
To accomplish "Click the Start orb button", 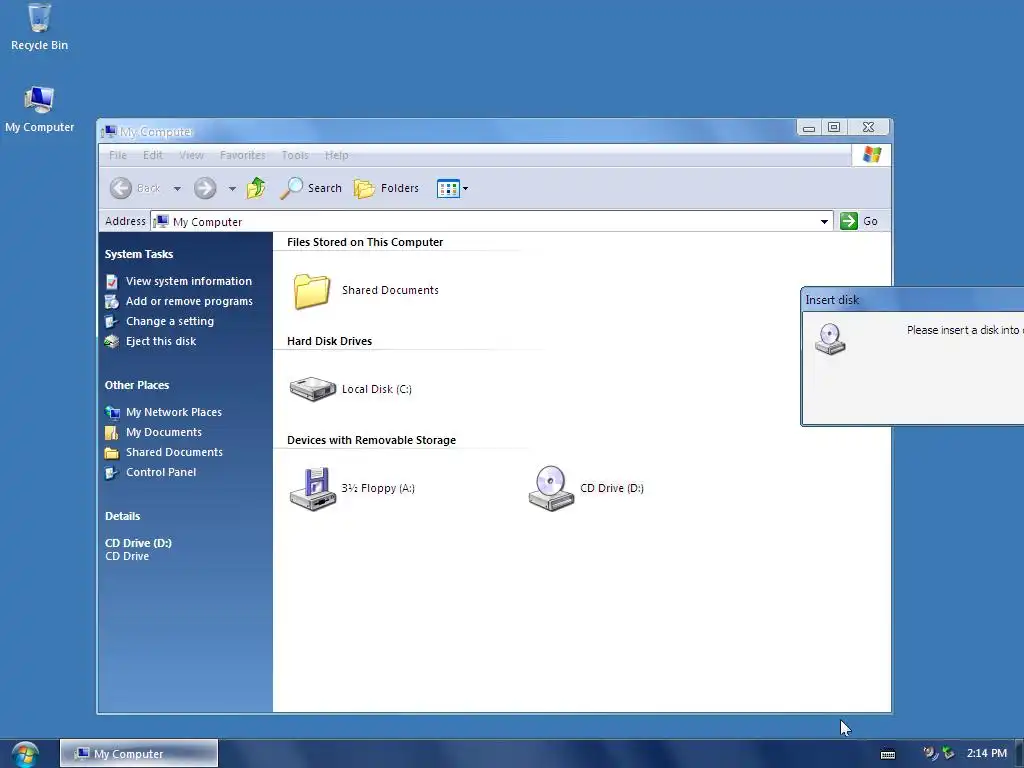I will point(25,754).
